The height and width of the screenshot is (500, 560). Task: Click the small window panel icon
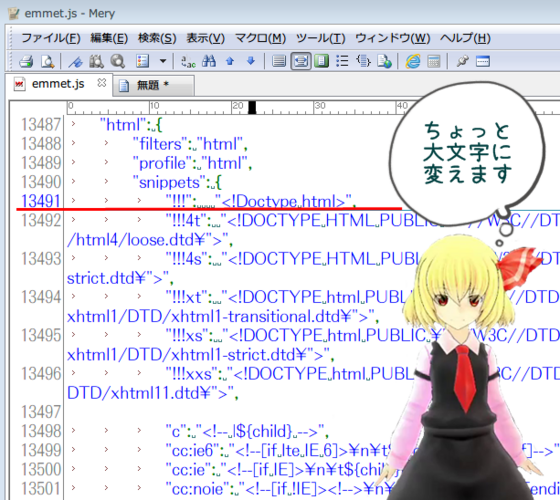(482, 61)
